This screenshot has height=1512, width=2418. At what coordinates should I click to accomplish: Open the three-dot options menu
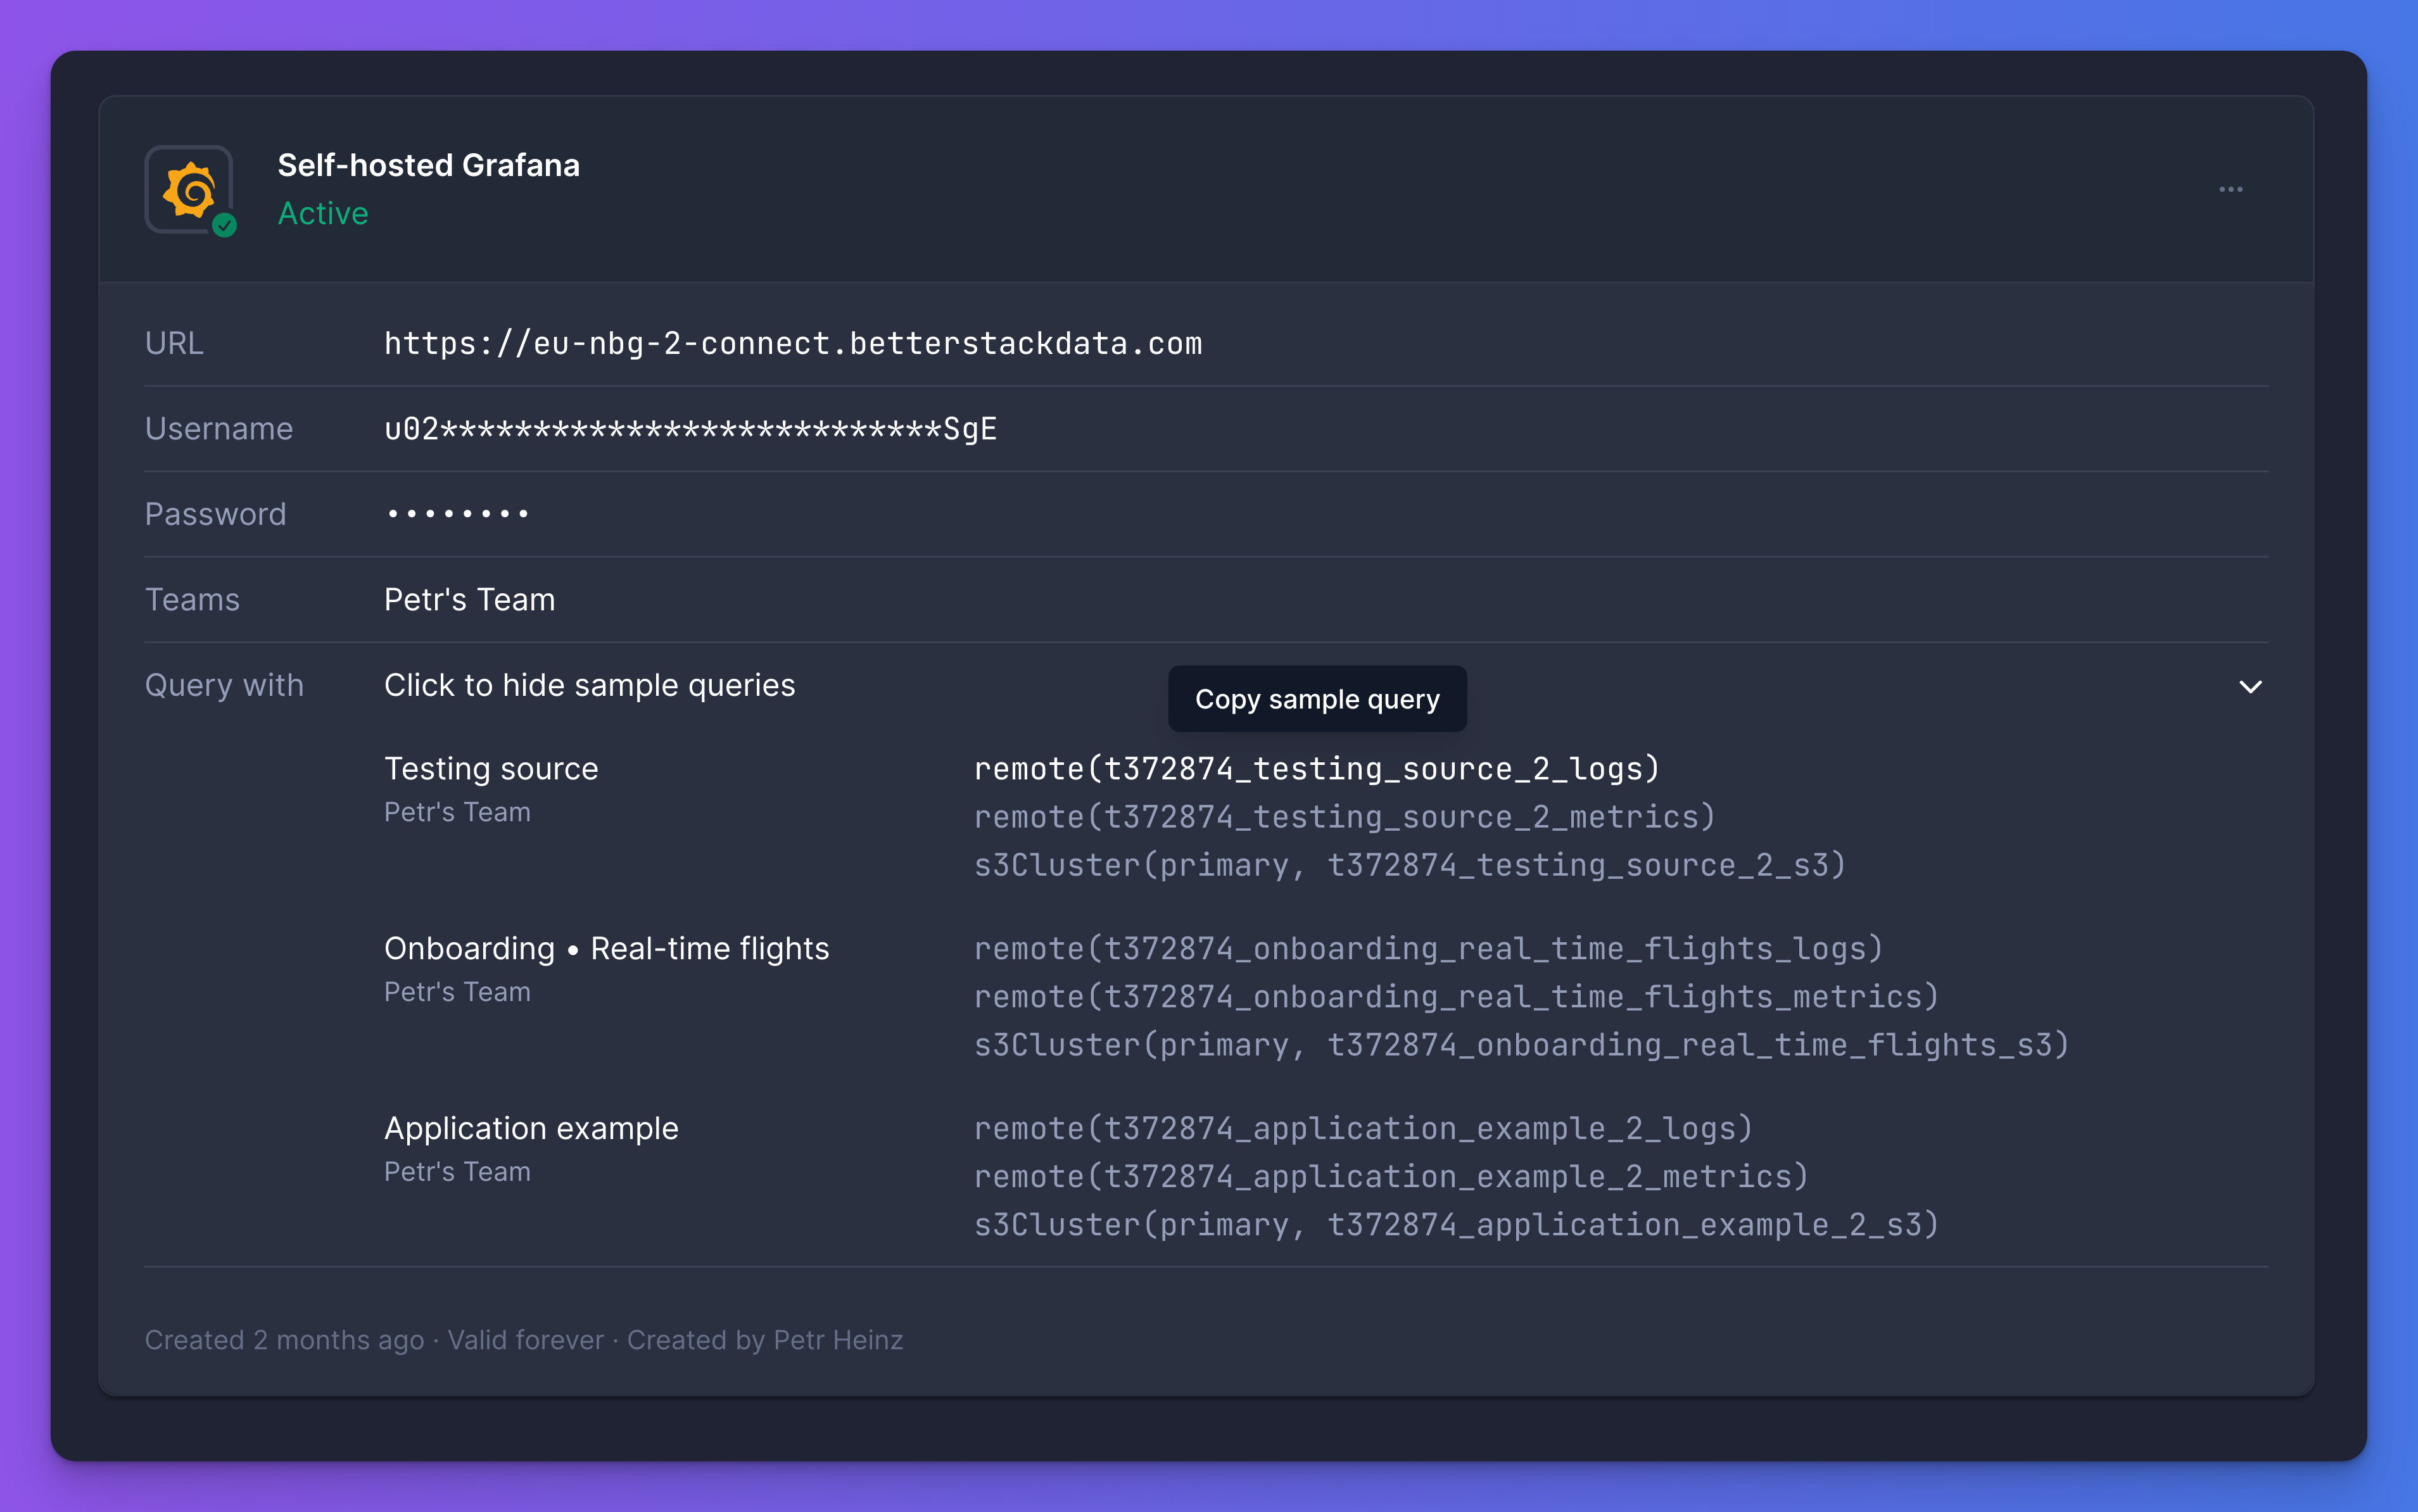(x=2232, y=189)
